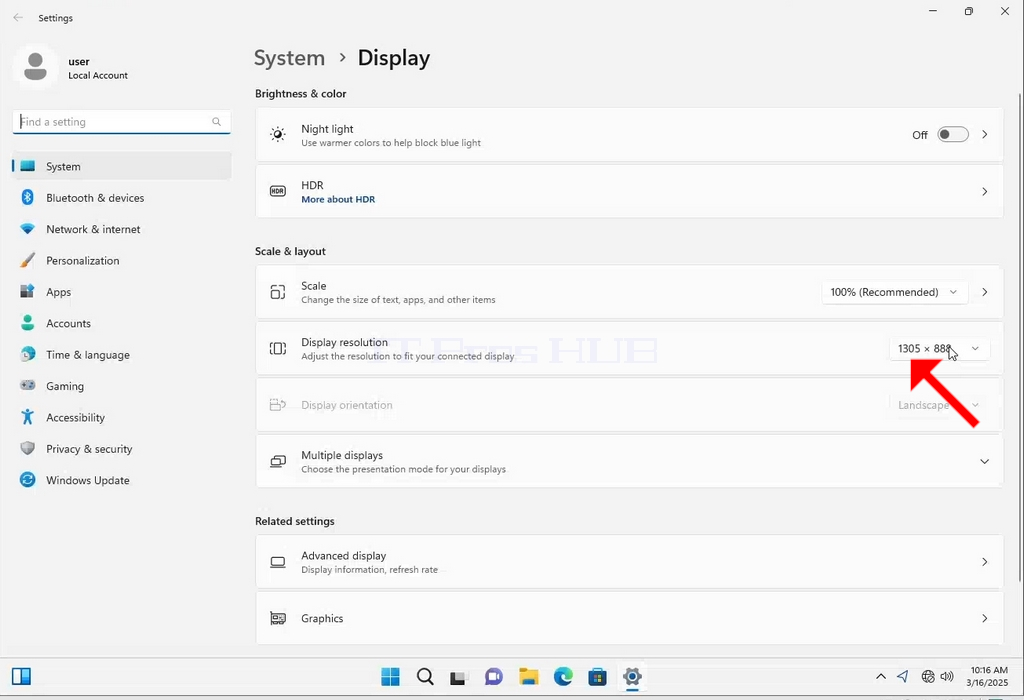Open the More about HDR link

point(338,200)
